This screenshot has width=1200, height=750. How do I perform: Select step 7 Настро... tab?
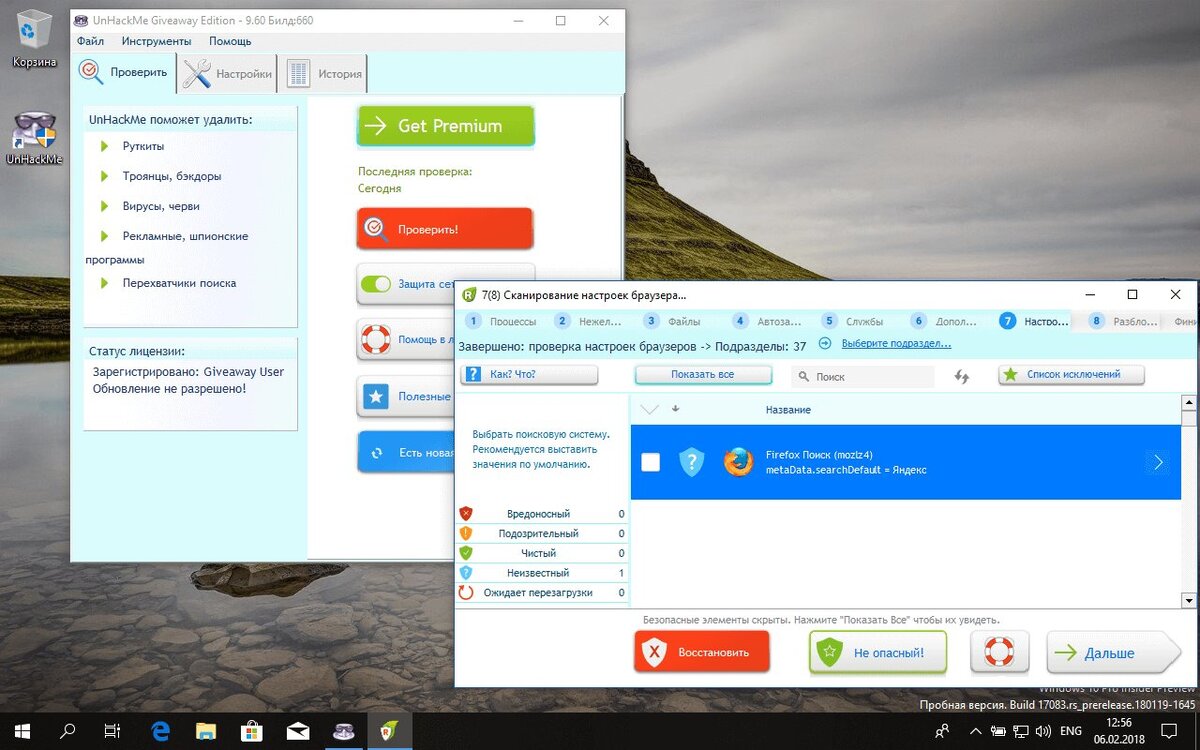click(x=1034, y=321)
